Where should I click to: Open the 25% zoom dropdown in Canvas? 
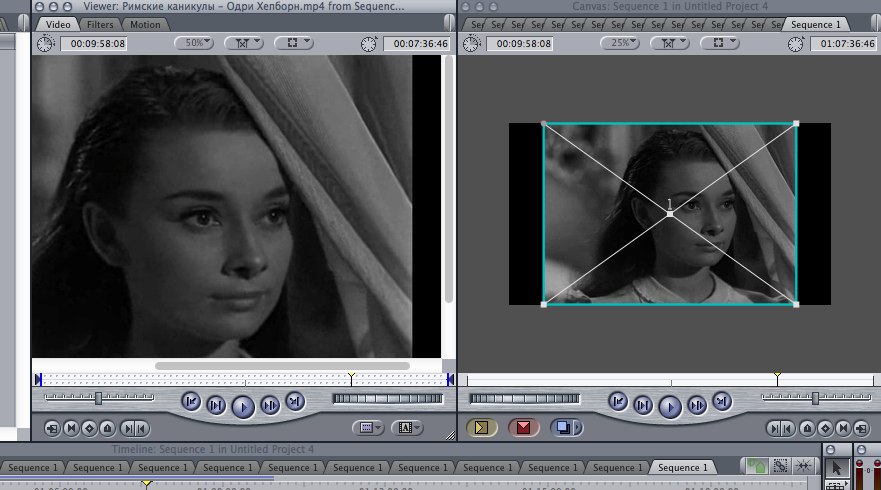tap(620, 43)
